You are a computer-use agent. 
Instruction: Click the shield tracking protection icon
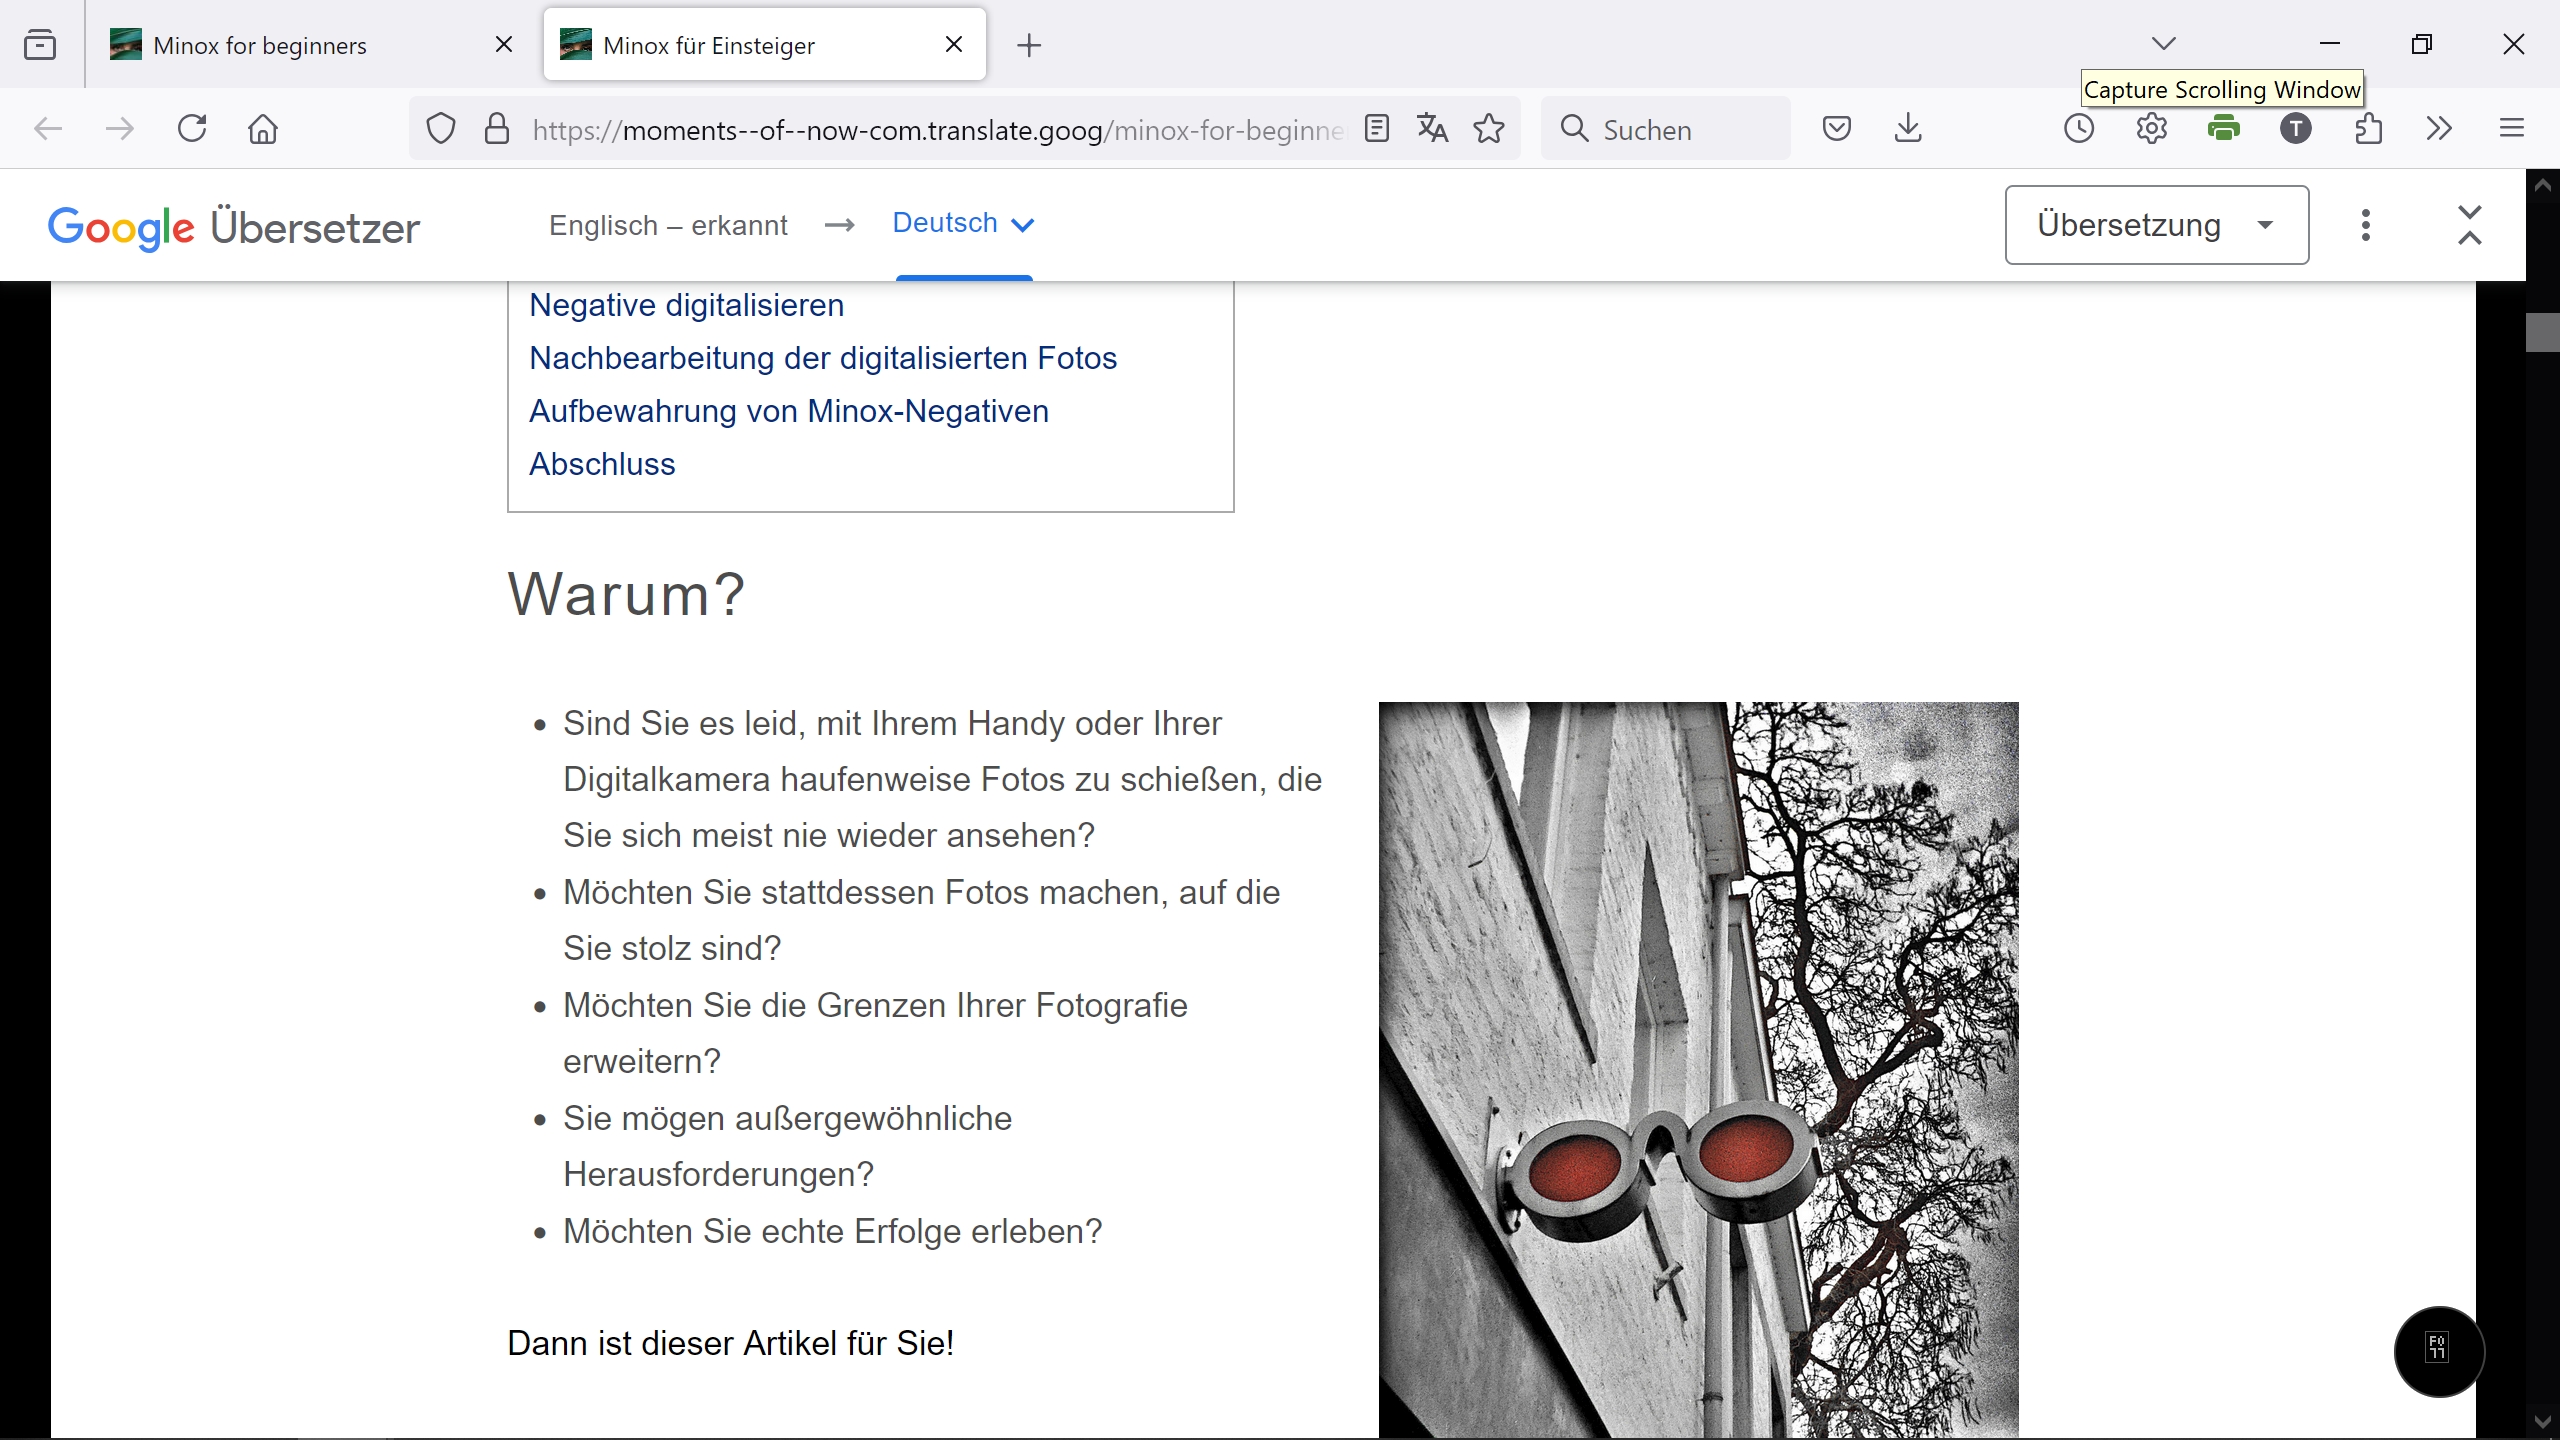coord(441,129)
